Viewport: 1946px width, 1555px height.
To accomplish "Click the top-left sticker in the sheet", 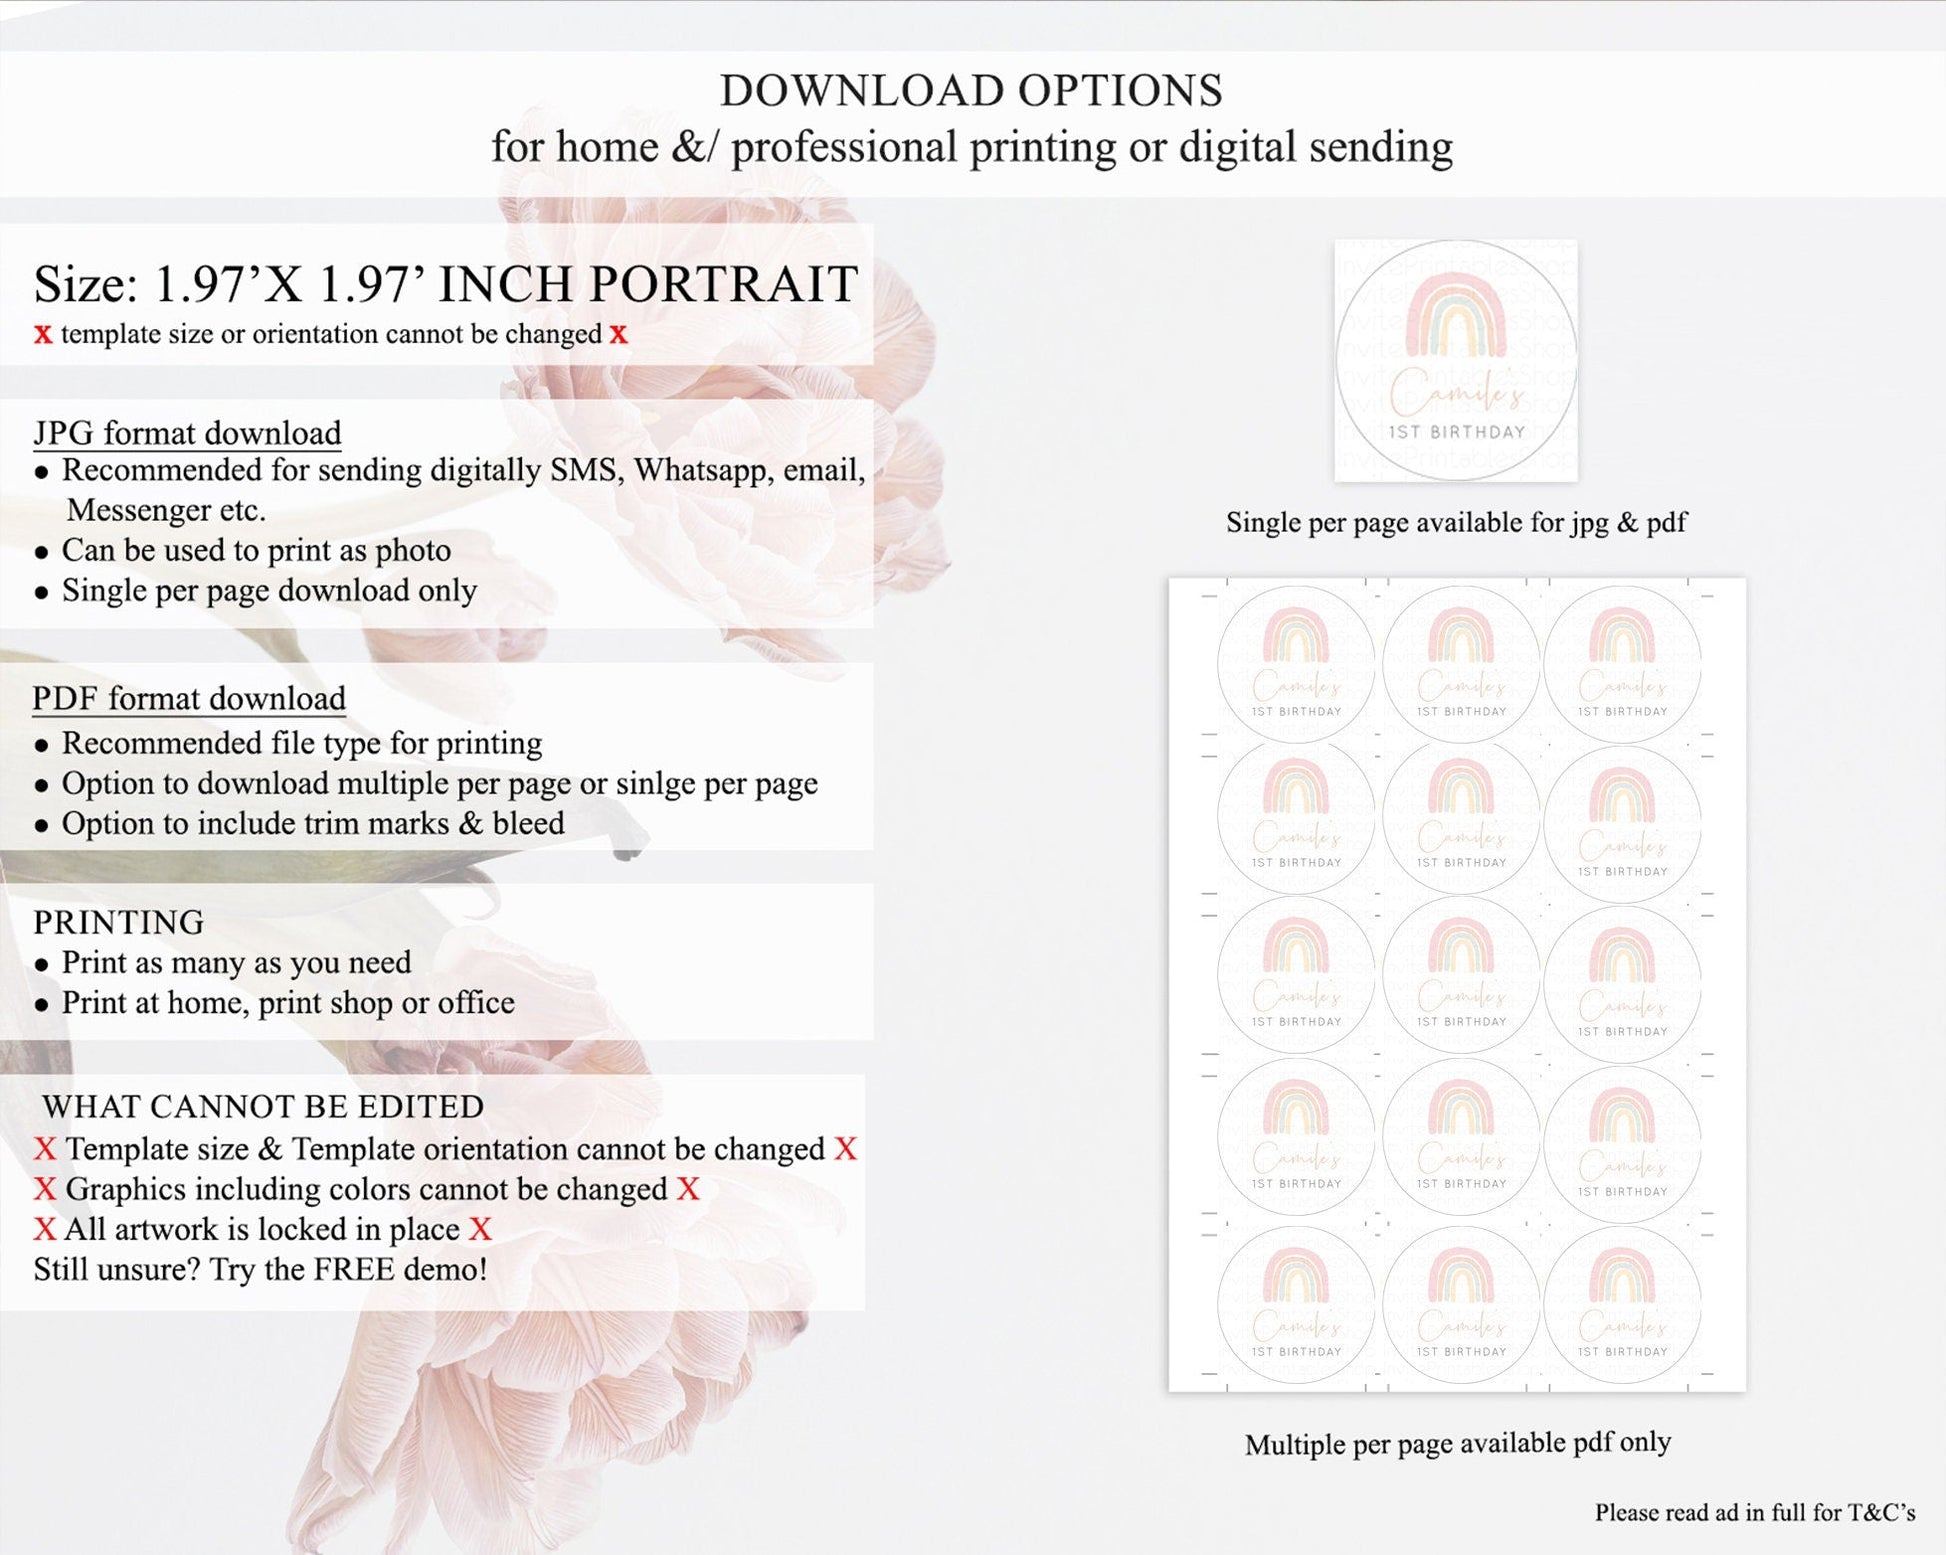I will [1296, 664].
